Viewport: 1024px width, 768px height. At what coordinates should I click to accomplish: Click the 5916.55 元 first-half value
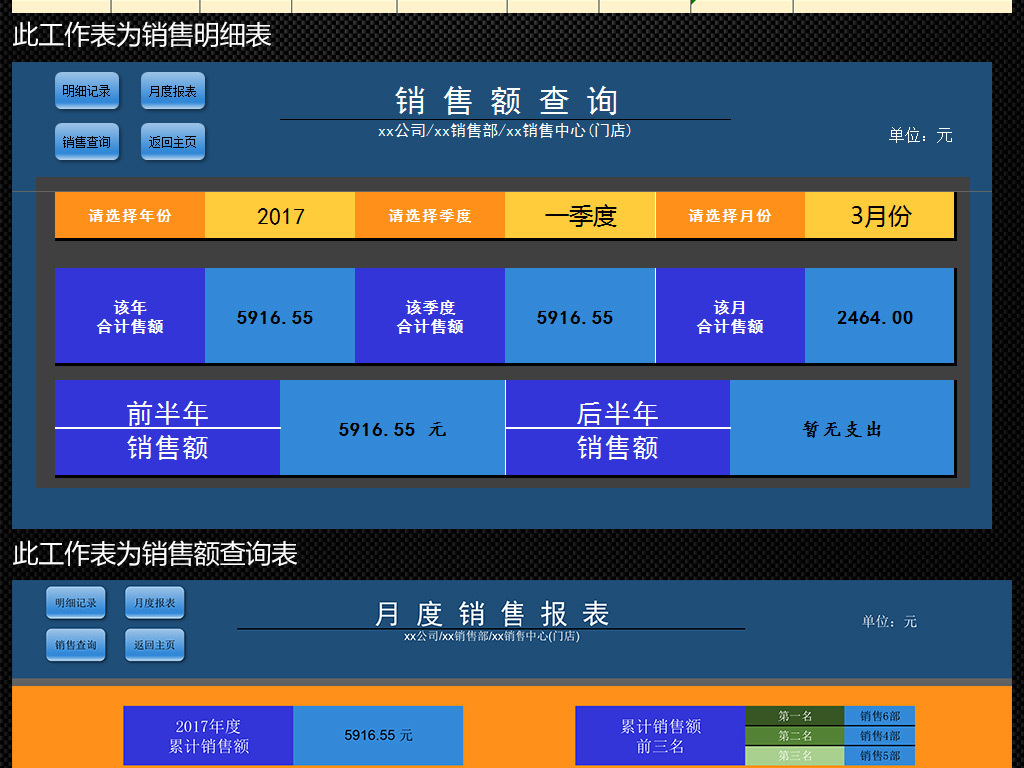(x=392, y=428)
